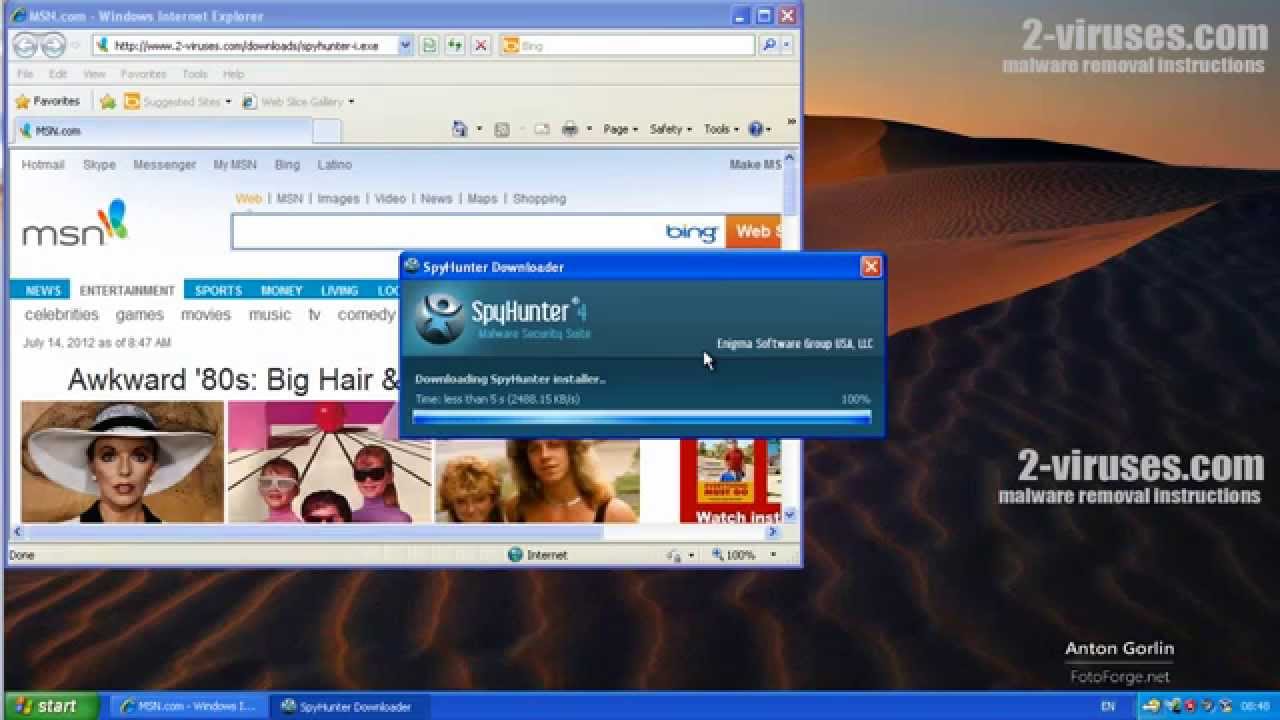
Task: Open the Tools dropdown in command bar
Action: [x=721, y=129]
